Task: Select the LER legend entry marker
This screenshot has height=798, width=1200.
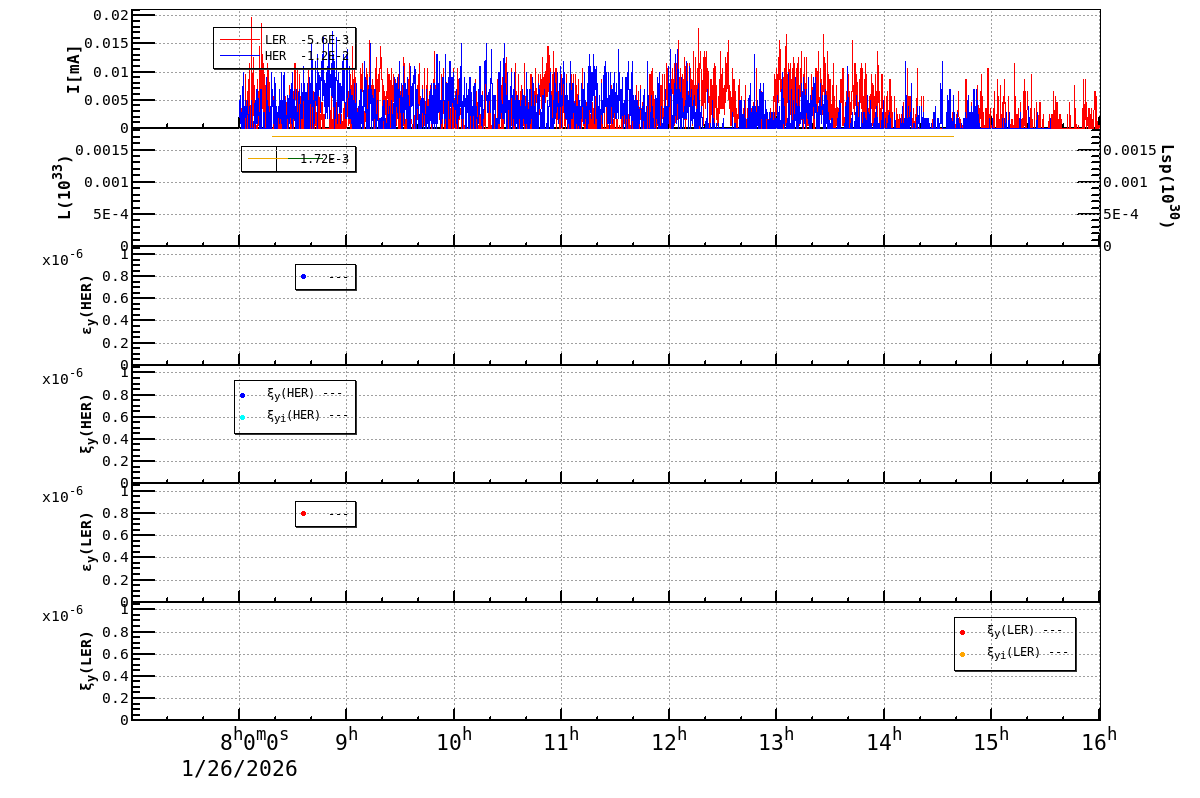Action: coord(240,39)
